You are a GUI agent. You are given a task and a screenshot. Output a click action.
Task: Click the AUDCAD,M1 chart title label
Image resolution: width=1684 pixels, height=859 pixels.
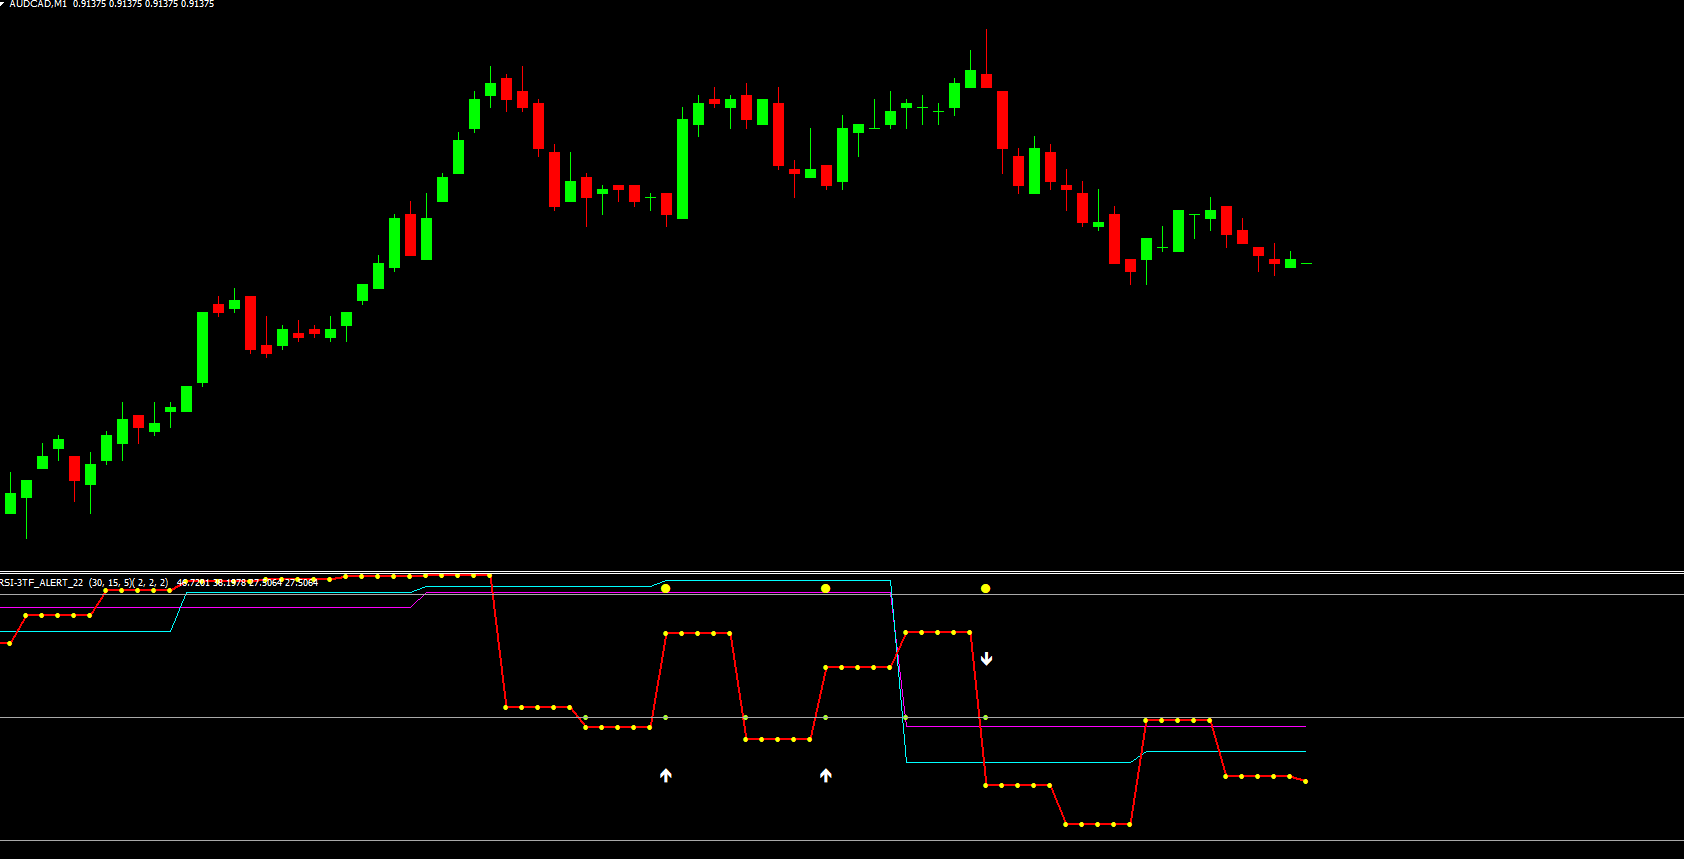(x=38, y=4)
